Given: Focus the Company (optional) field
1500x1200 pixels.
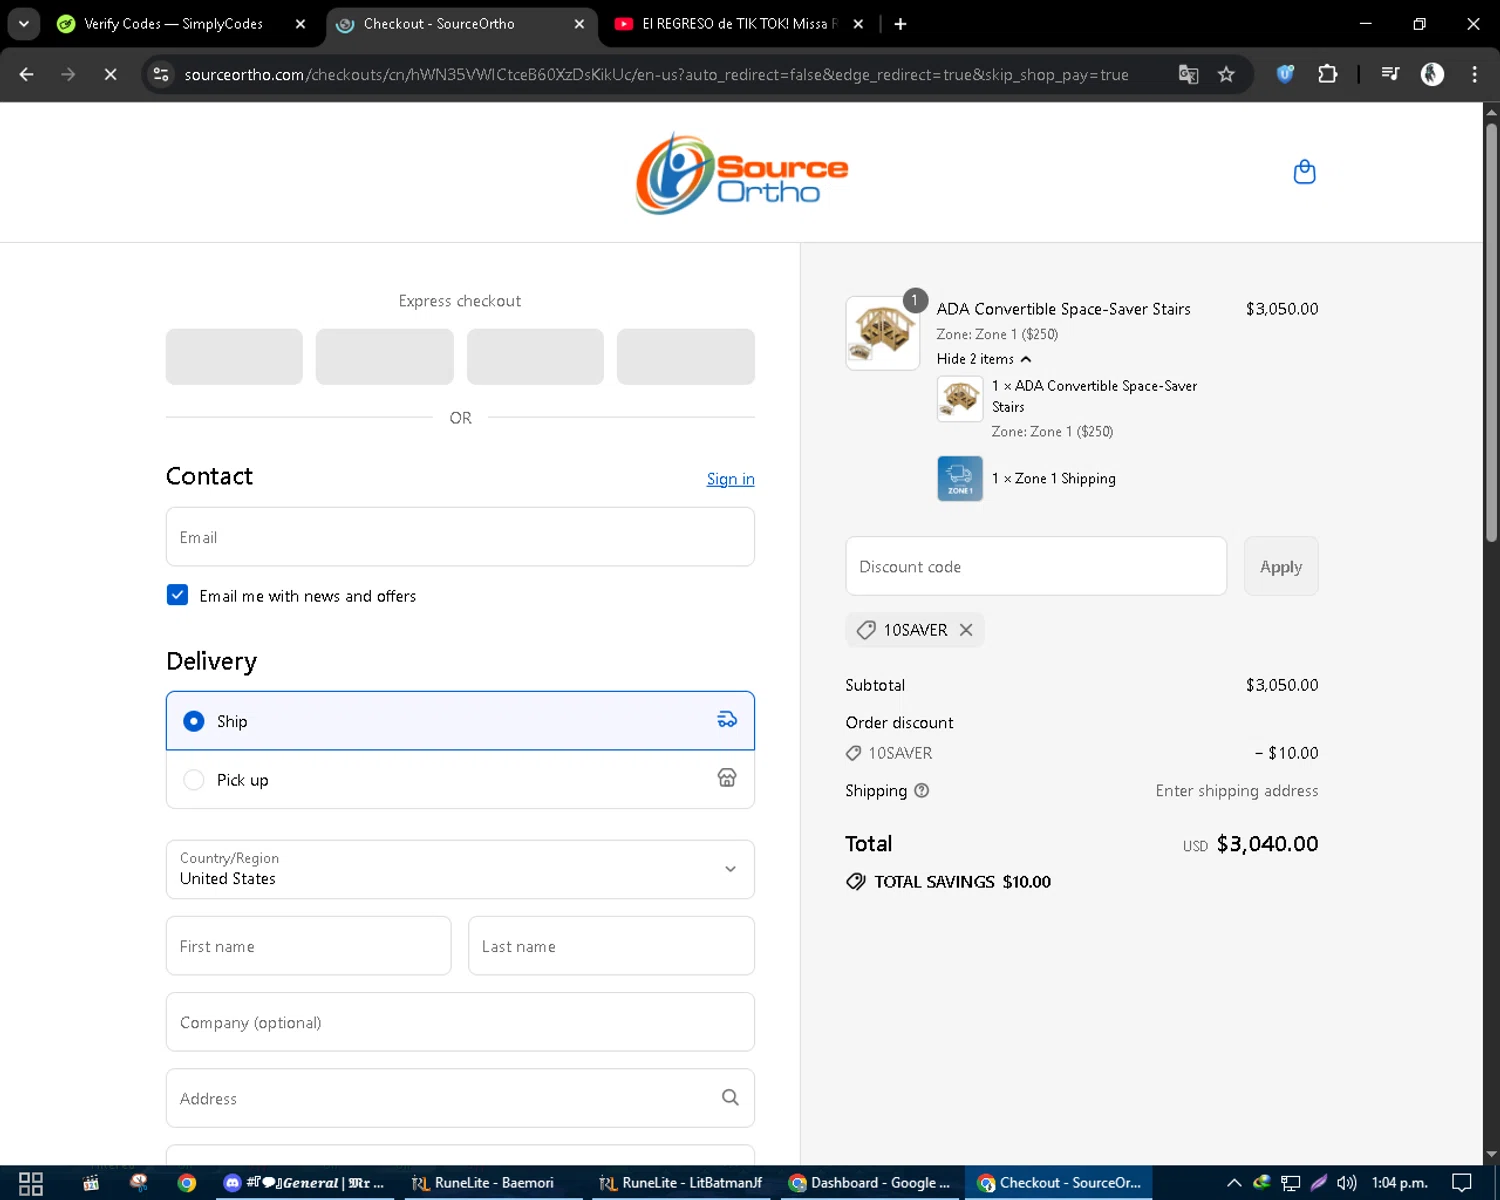Looking at the screenshot, I should (460, 1022).
